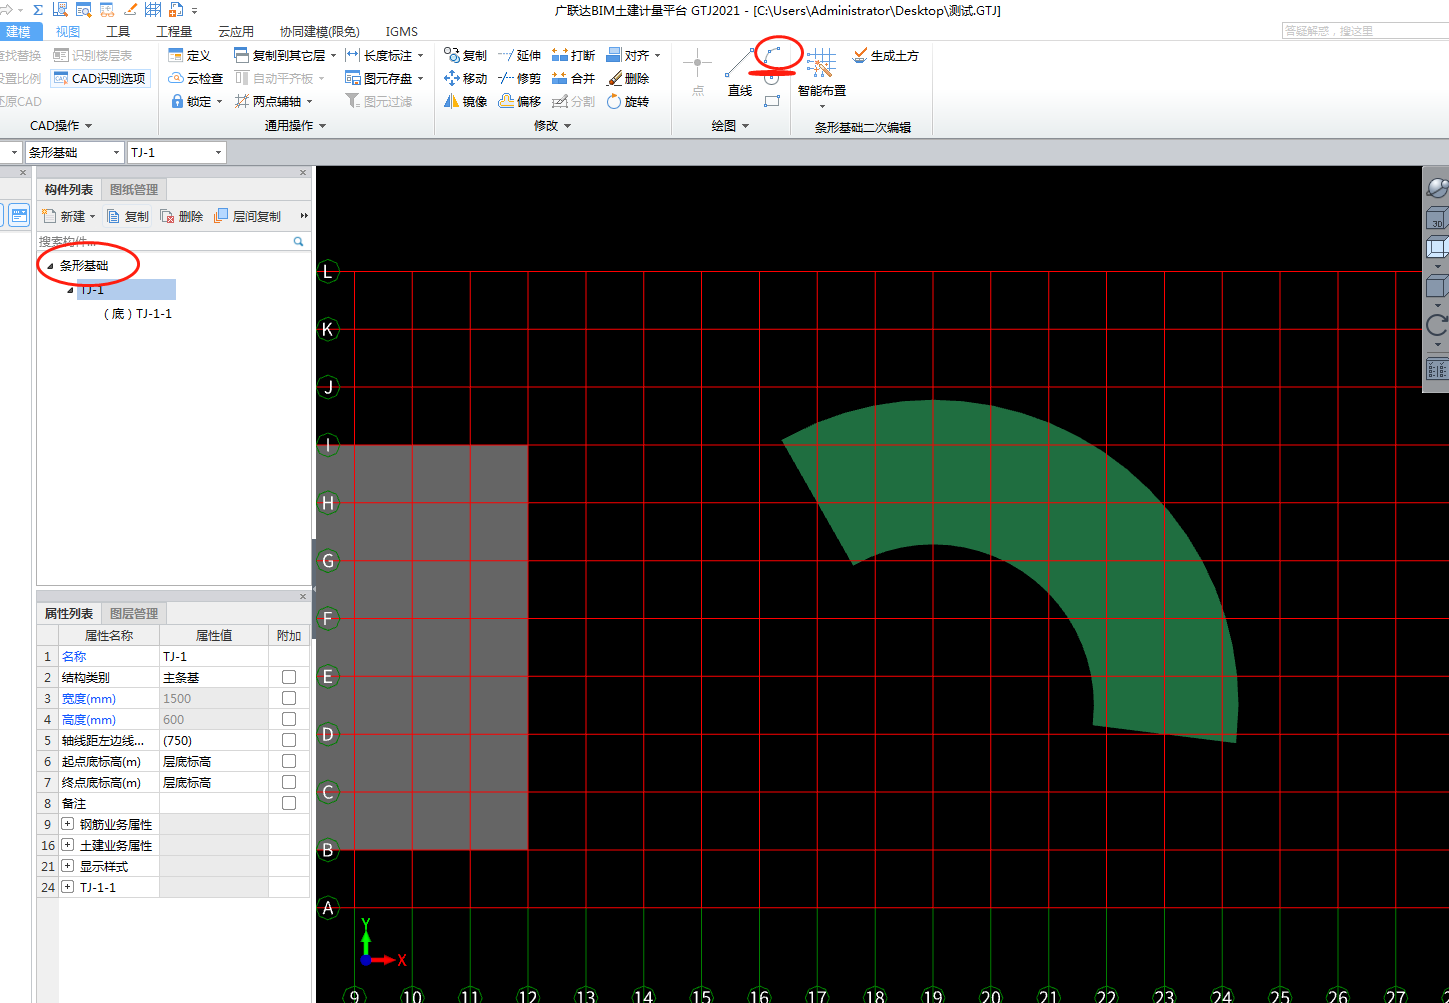Screen dimensions: 1449x1003
Task: Select the 移动 move tool
Action: point(465,78)
